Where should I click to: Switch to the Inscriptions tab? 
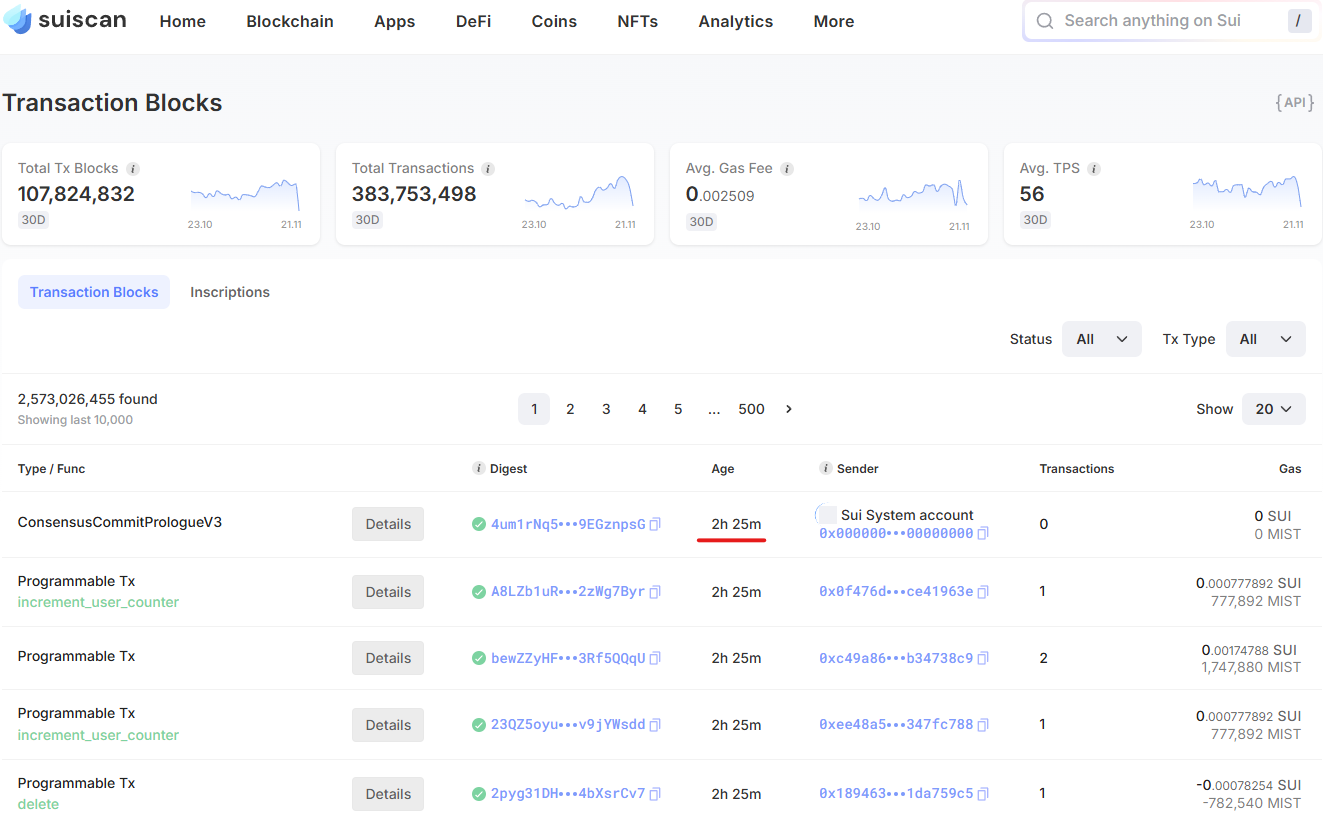click(230, 292)
